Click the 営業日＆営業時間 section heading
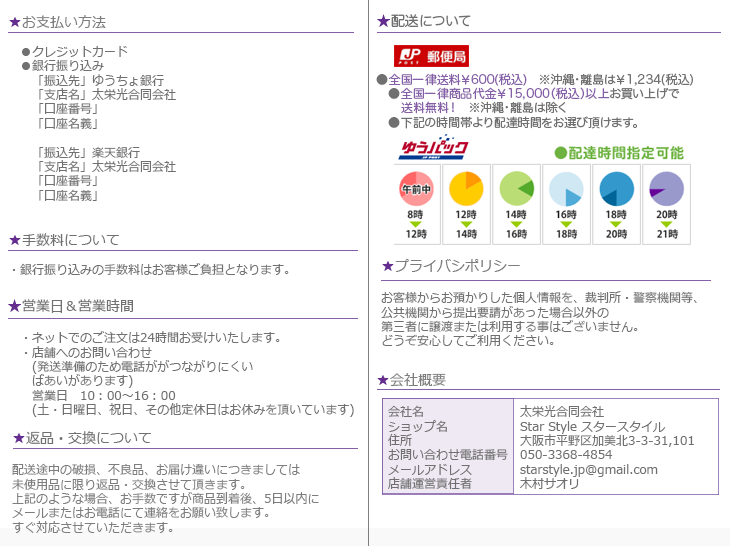This screenshot has width=730, height=546. (x=77, y=306)
